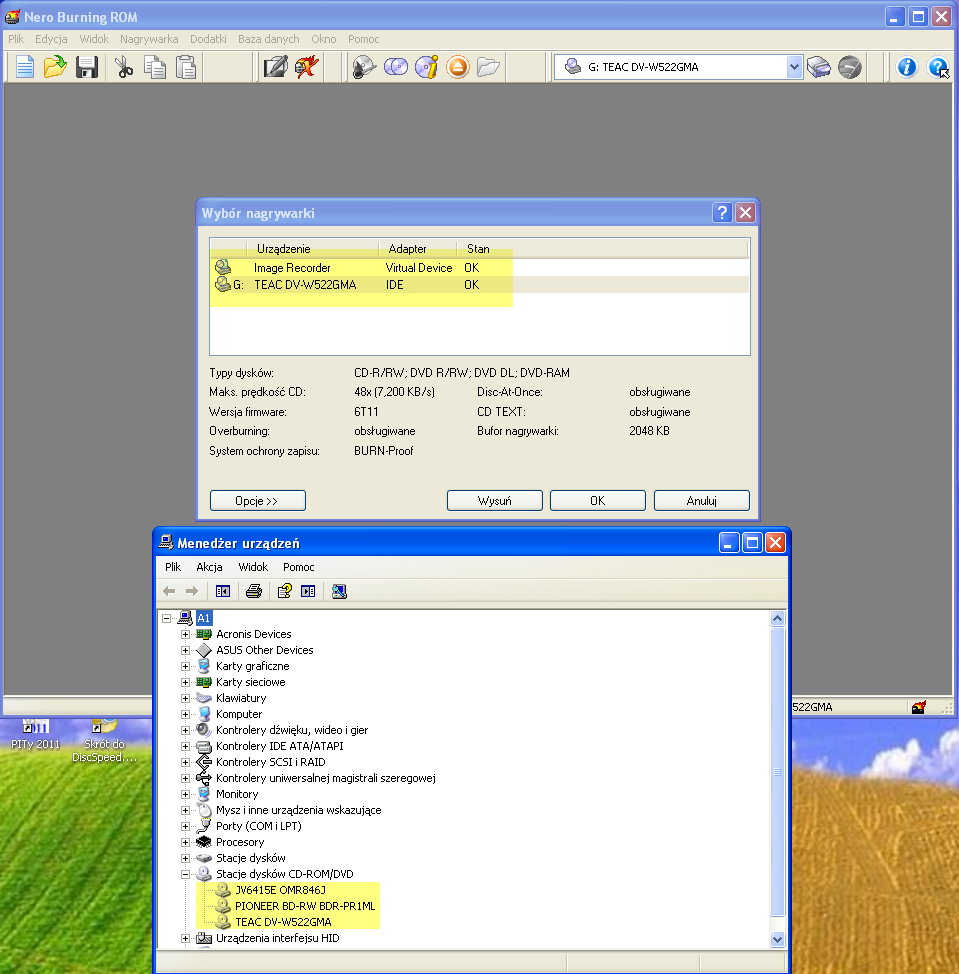Click the file browser folder icon

pyautogui.click(x=488, y=67)
